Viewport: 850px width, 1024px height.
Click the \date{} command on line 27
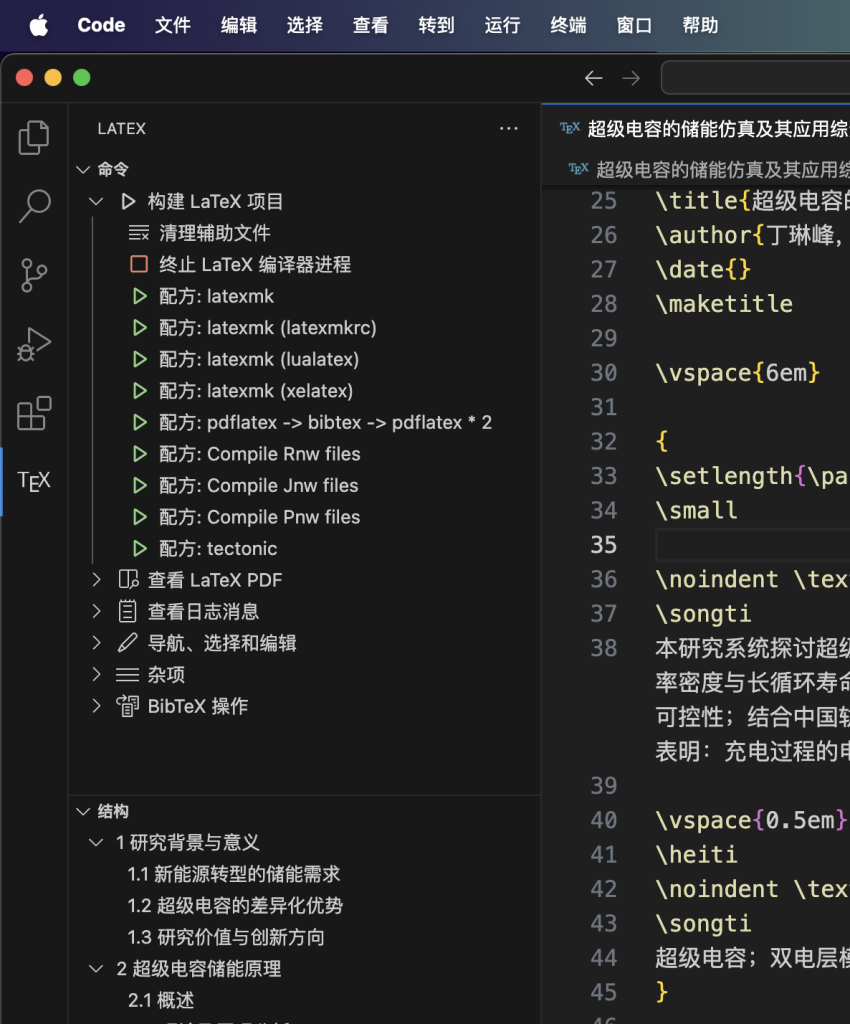click(x=703, y=270)
